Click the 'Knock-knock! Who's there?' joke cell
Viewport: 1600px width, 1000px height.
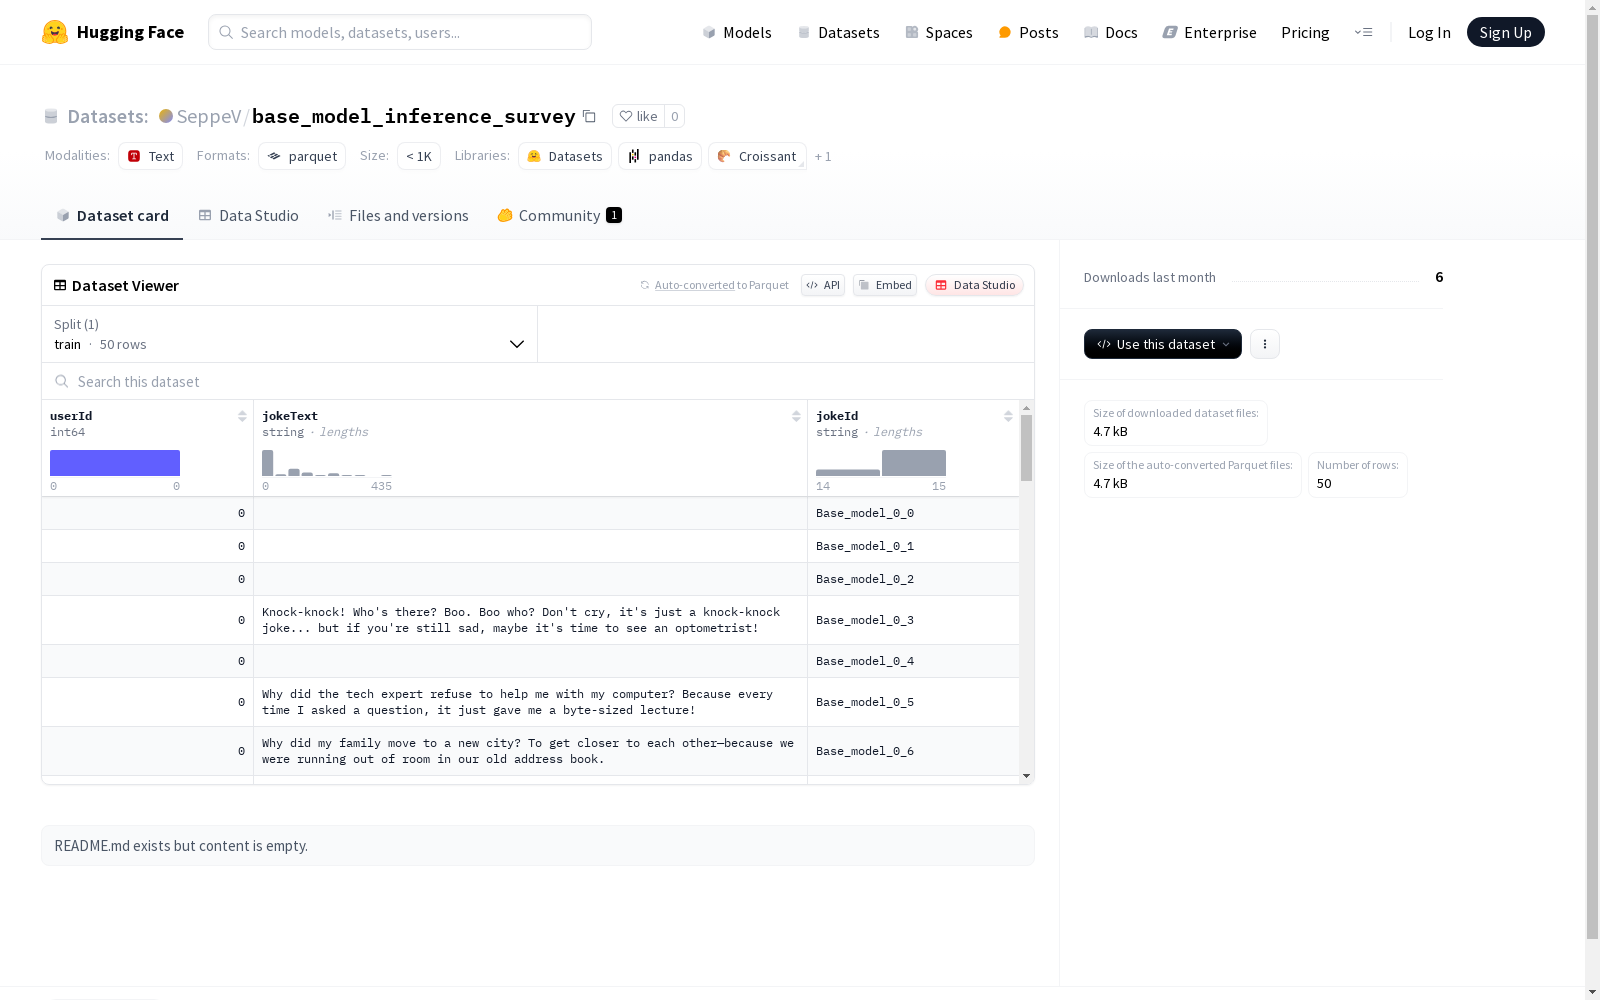[x=530, y=620]
